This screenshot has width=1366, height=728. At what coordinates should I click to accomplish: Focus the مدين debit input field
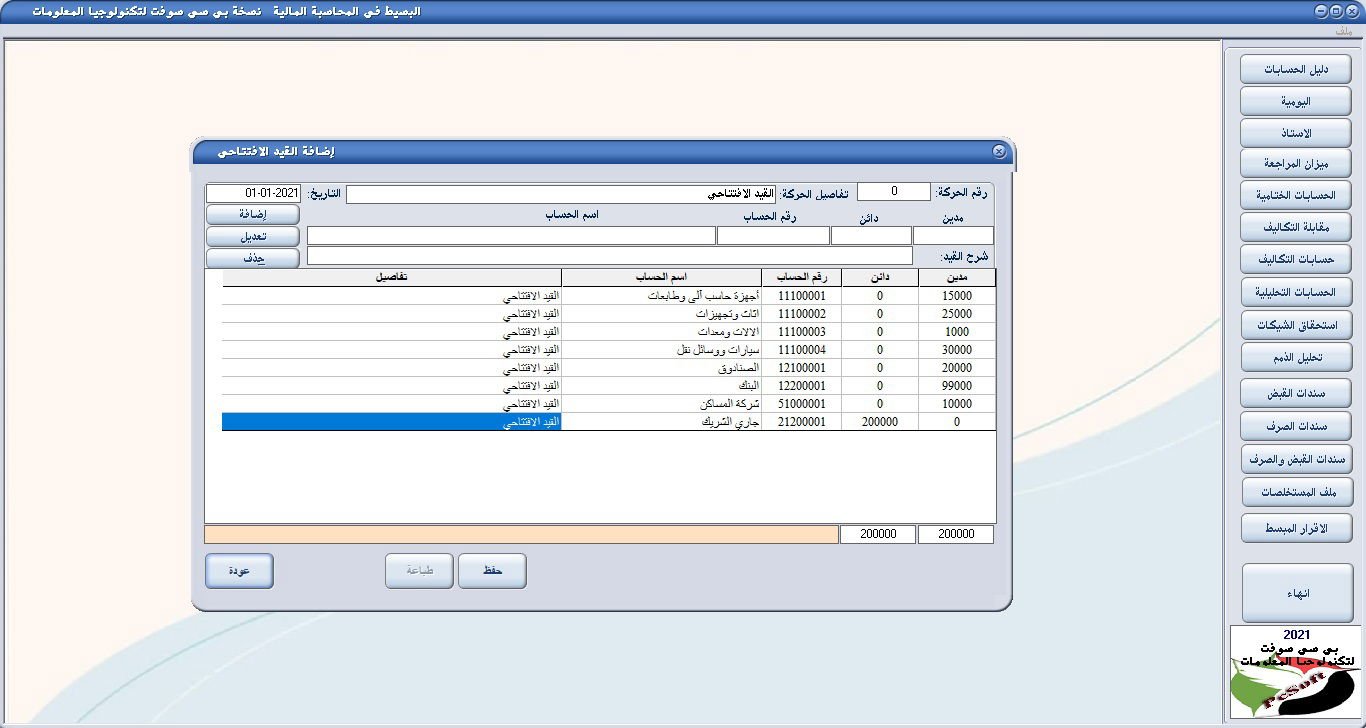pos(953,236)
